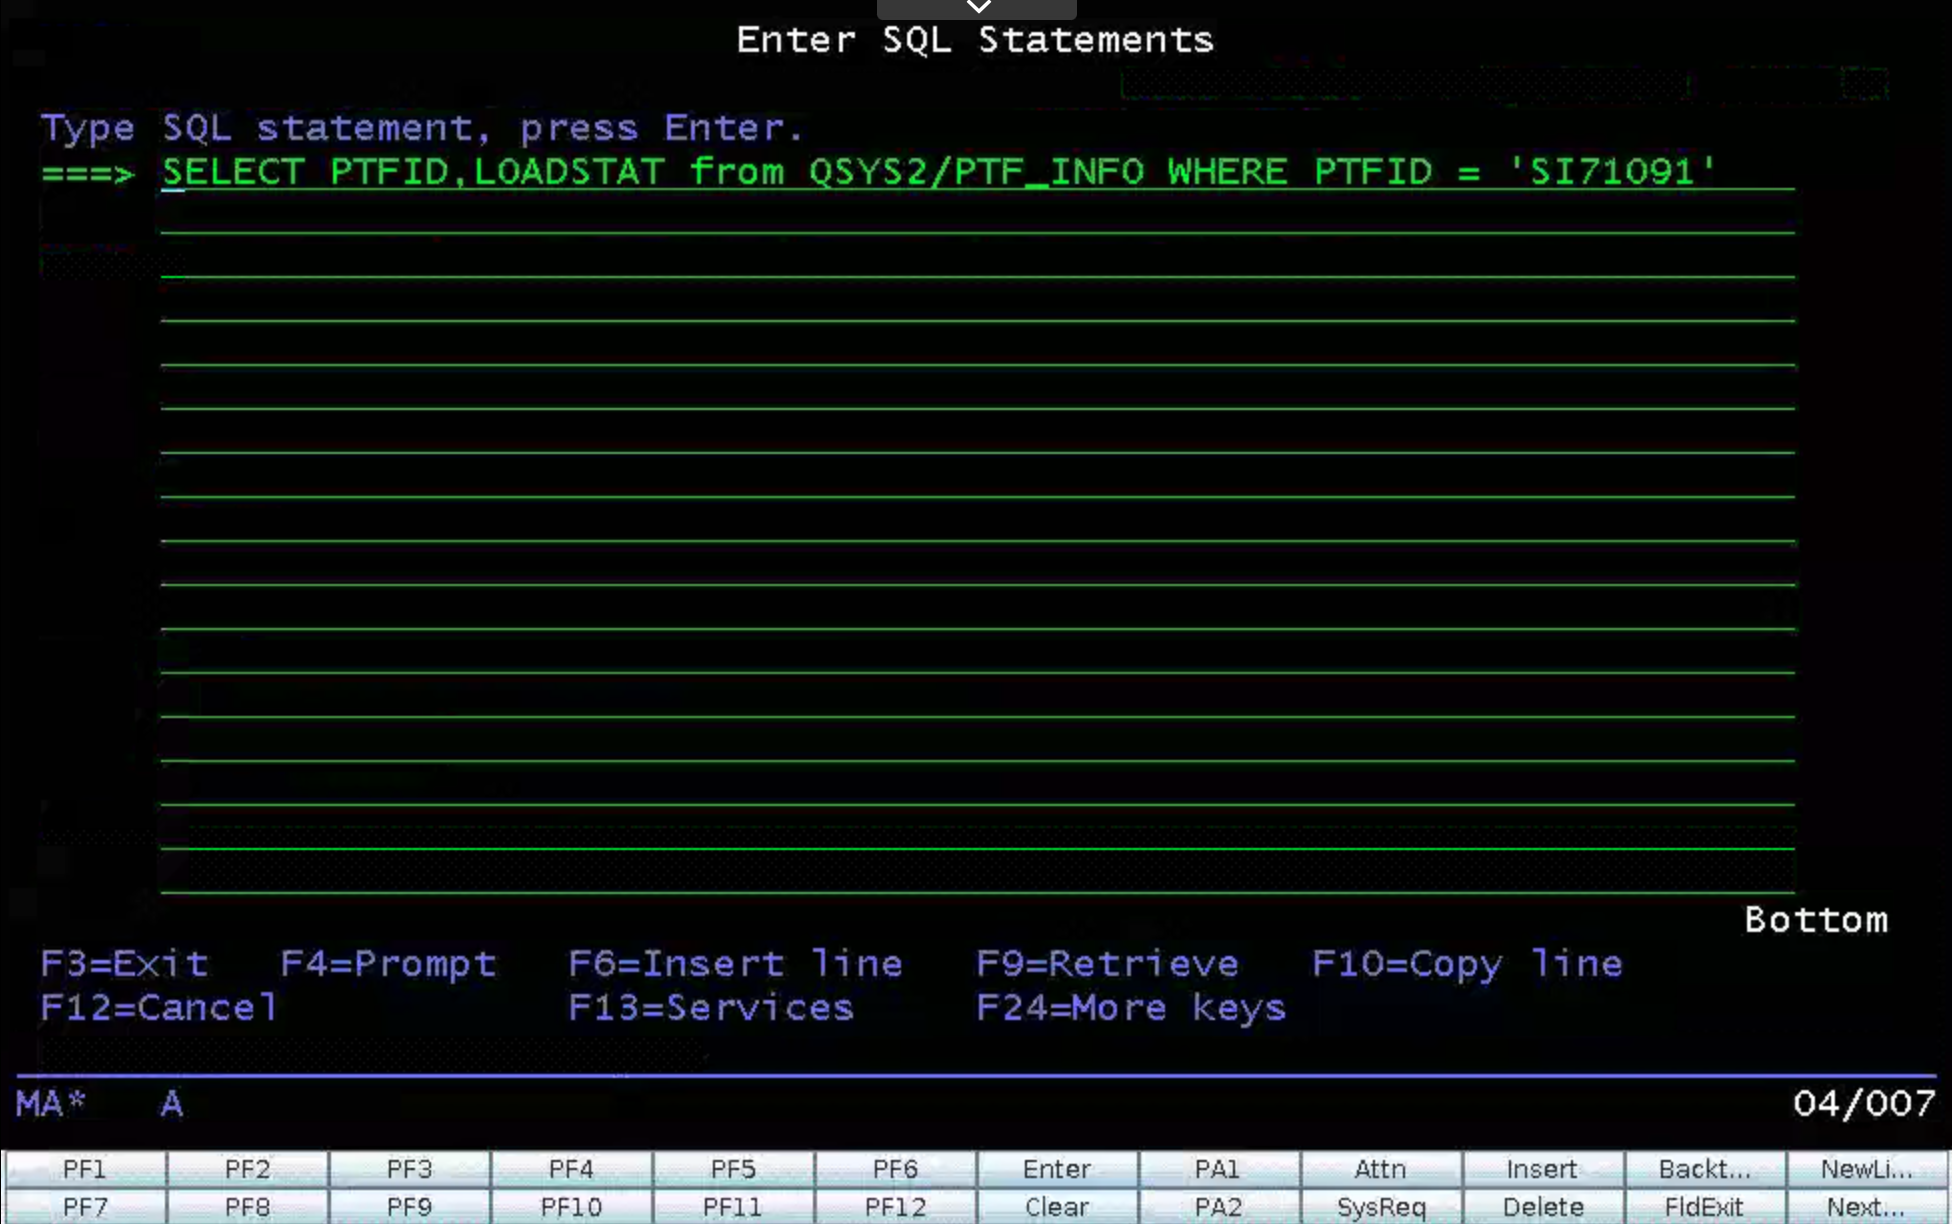Click the FldExit key button

point(1705,1206)
